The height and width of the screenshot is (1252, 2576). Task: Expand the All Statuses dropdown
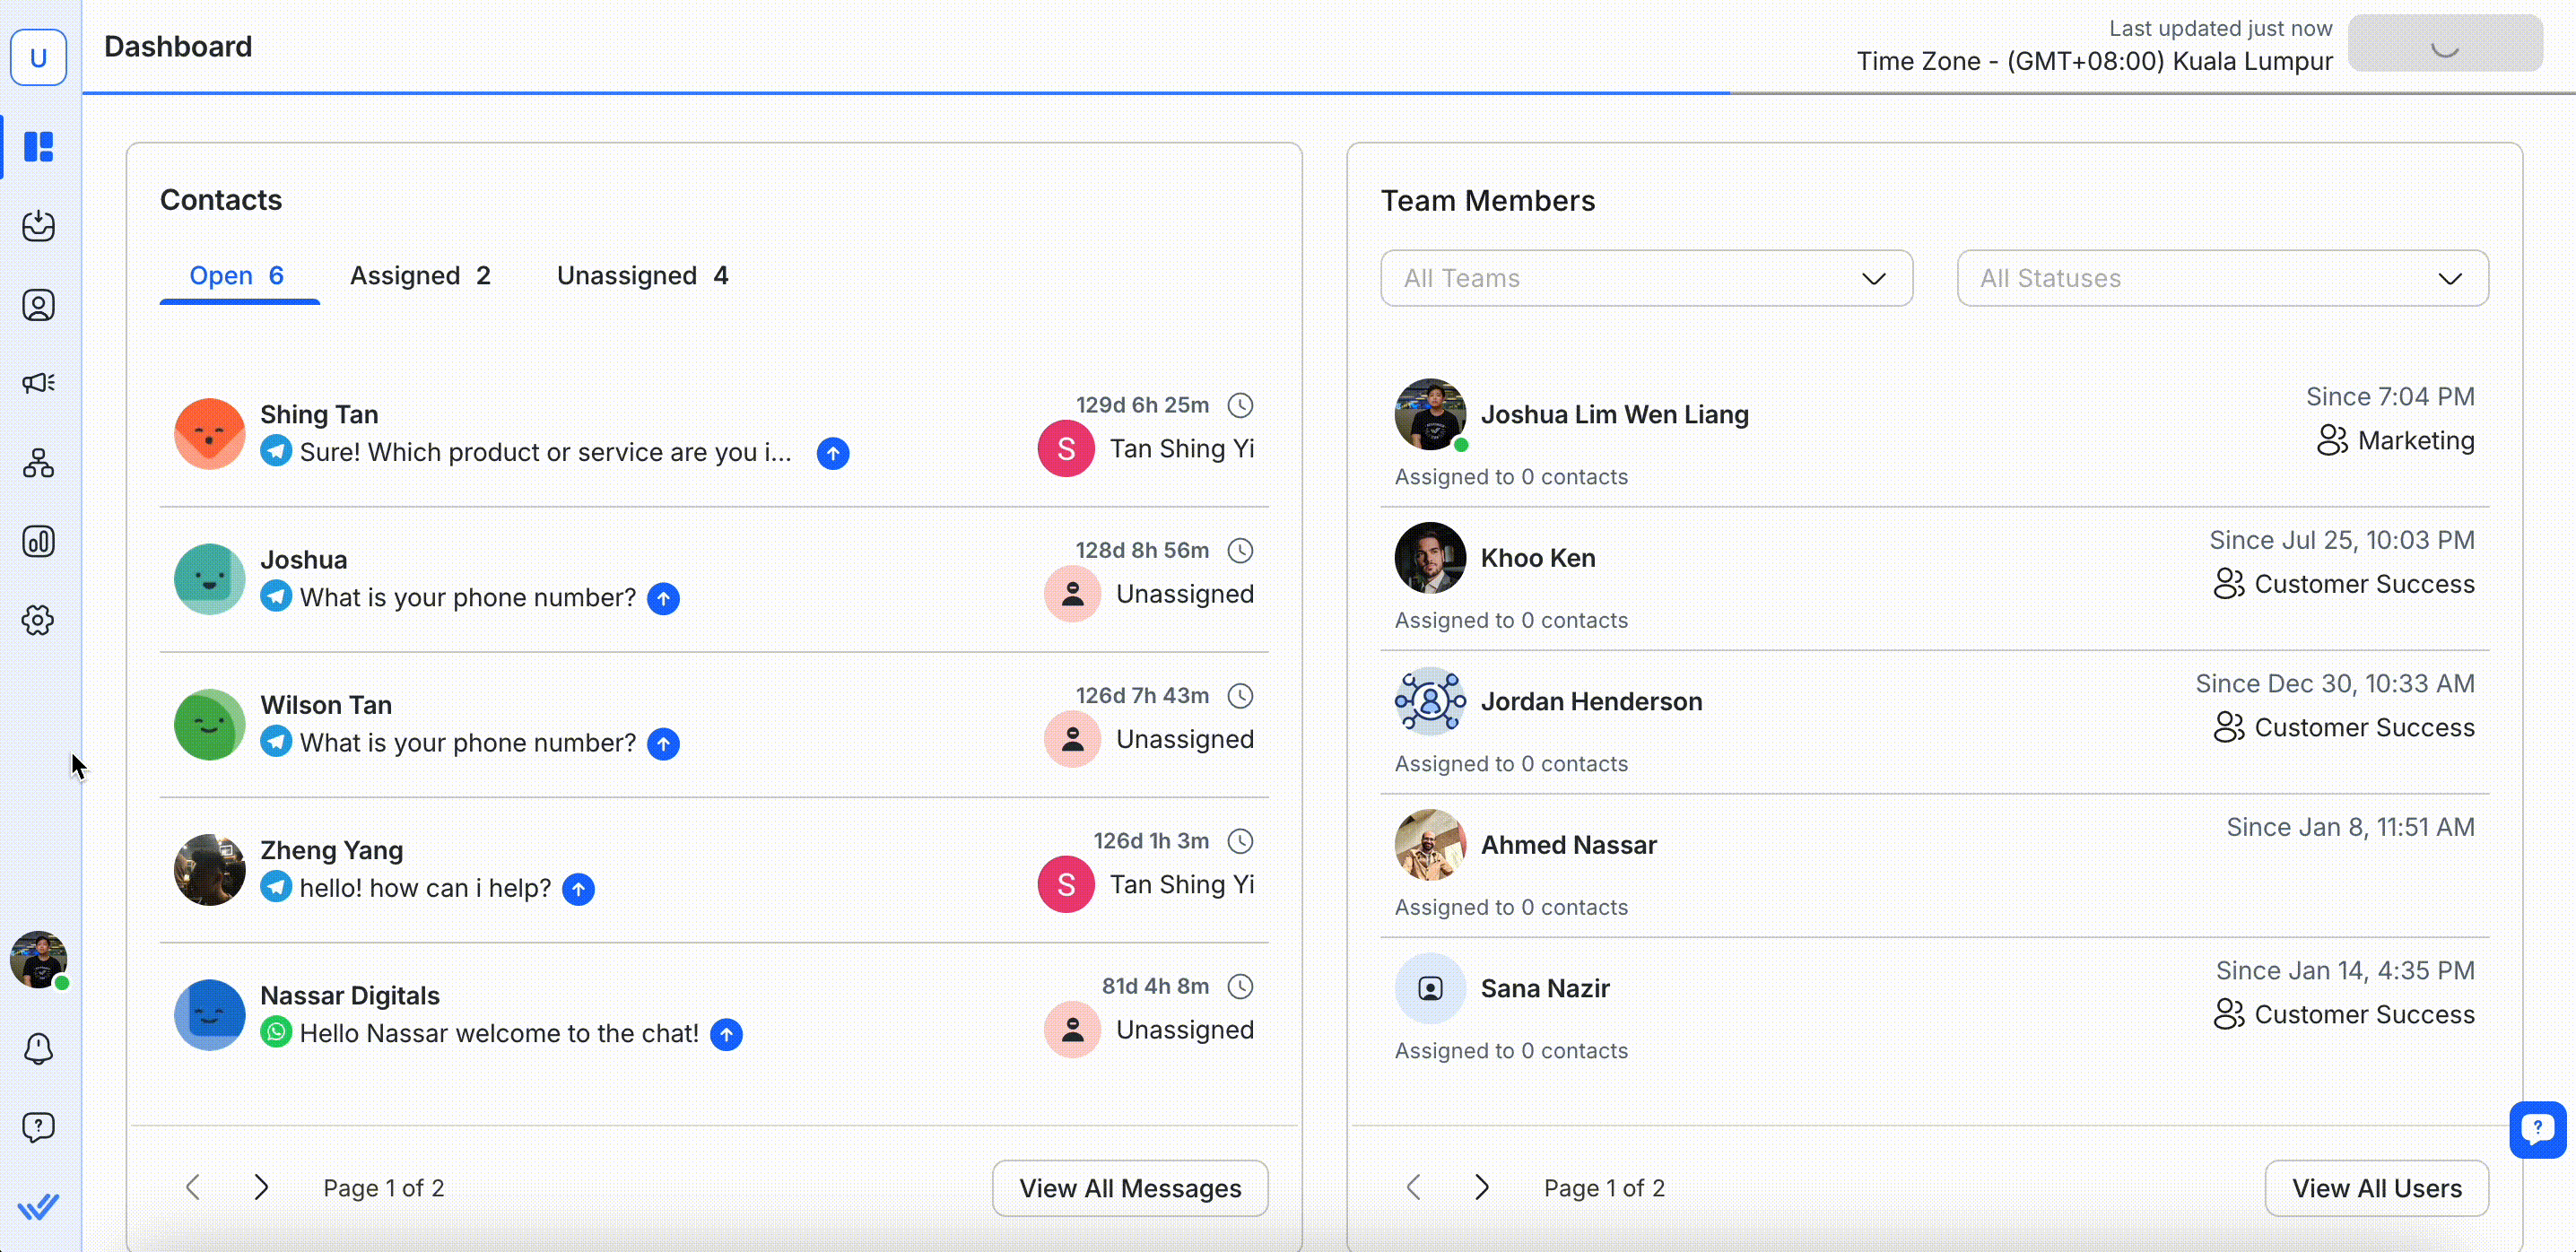click(x=2221, y=278)
